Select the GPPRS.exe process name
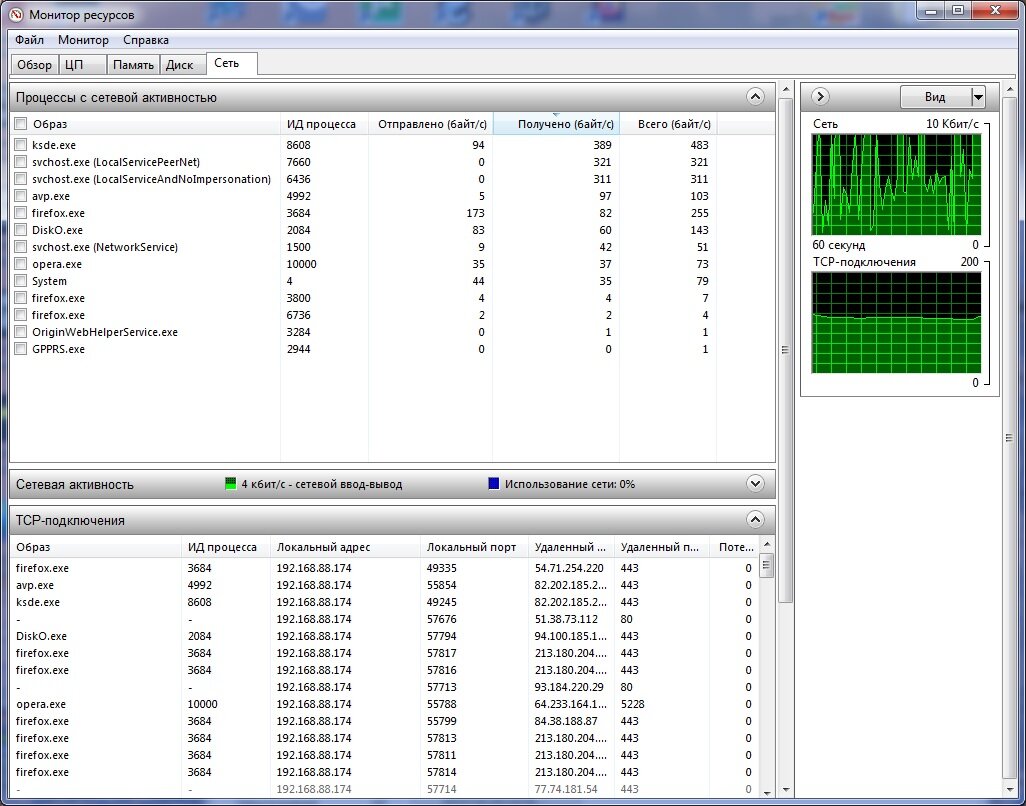The width and height of the screenshot is (1026, 806). (58, 349)
